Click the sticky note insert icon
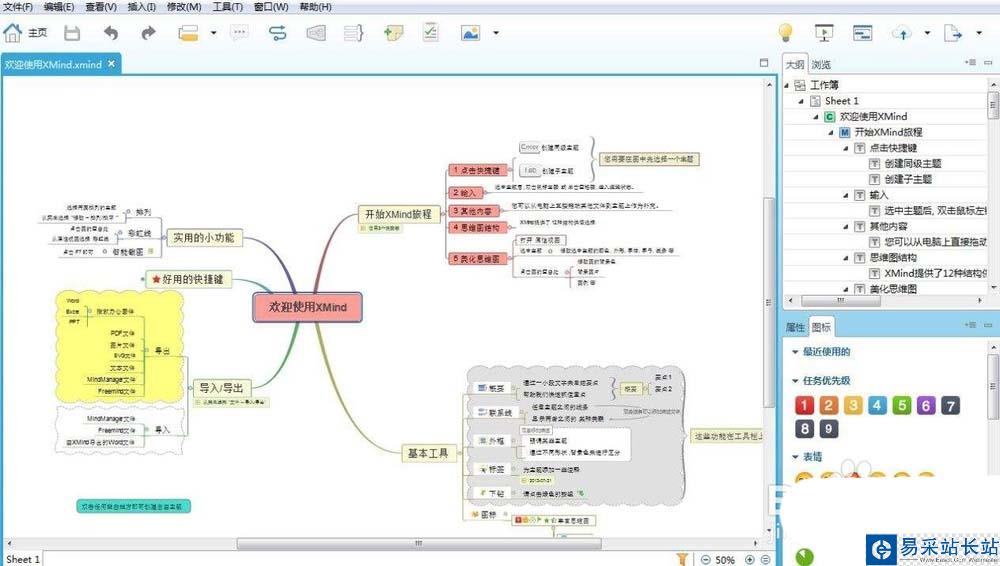This screenshot has height=566, width=1000. pos(393,33)
